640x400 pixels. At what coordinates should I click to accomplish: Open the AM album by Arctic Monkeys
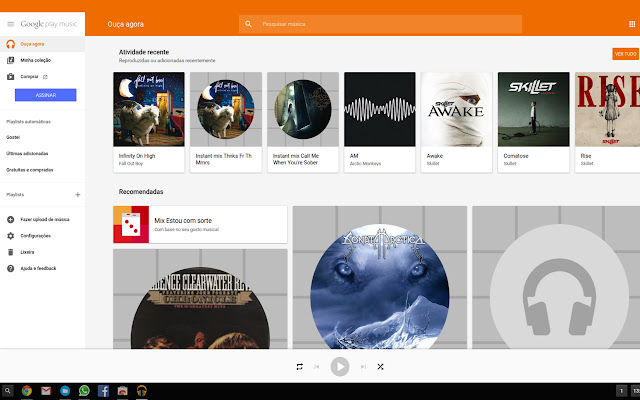[380, 122]
